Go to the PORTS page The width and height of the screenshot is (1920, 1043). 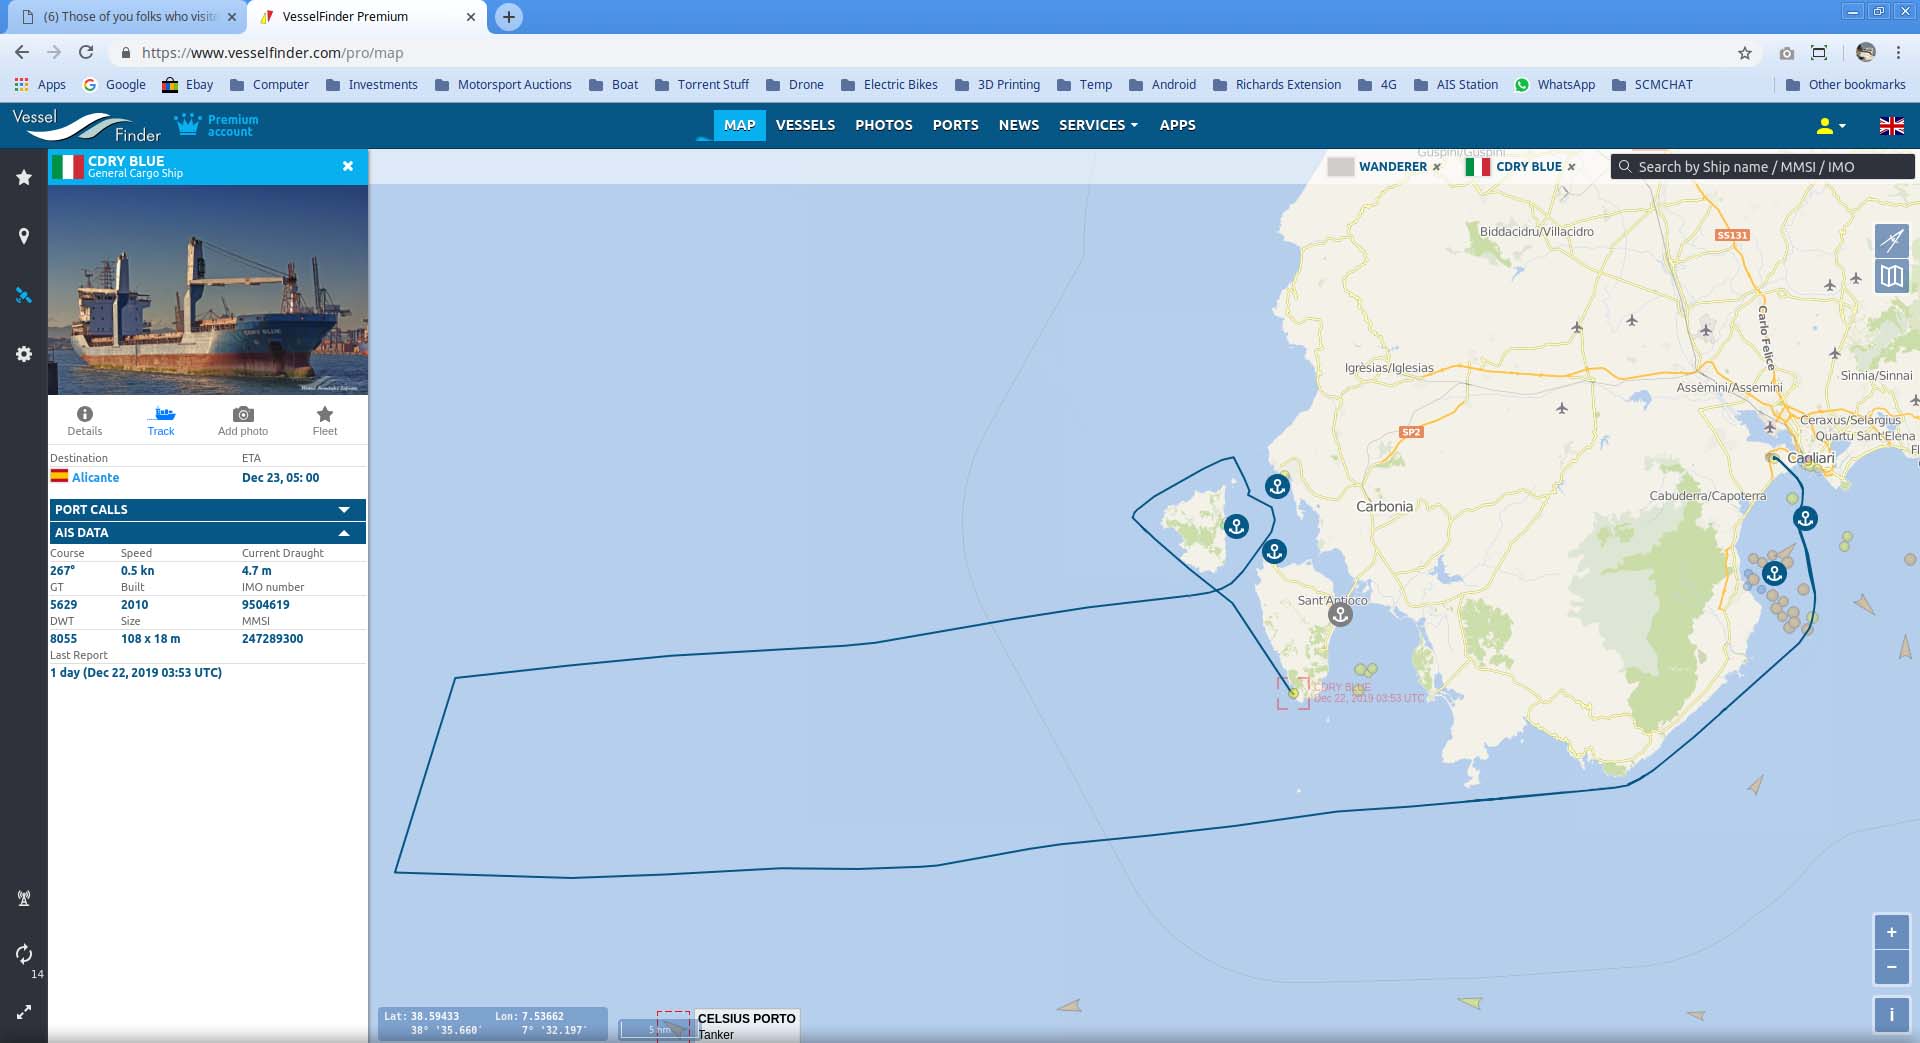955,125
